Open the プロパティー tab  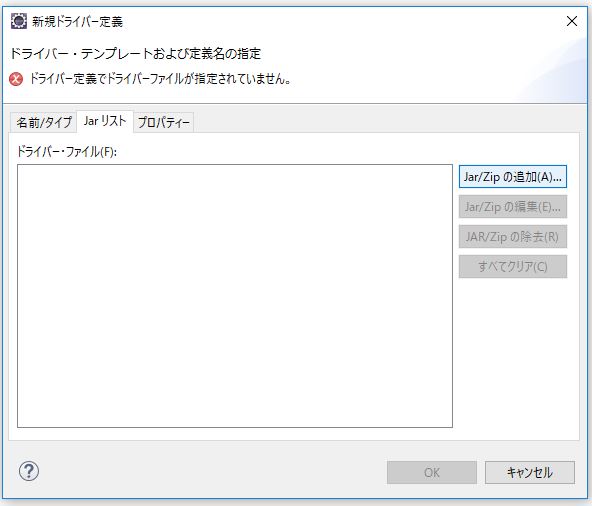pos(163,122)
